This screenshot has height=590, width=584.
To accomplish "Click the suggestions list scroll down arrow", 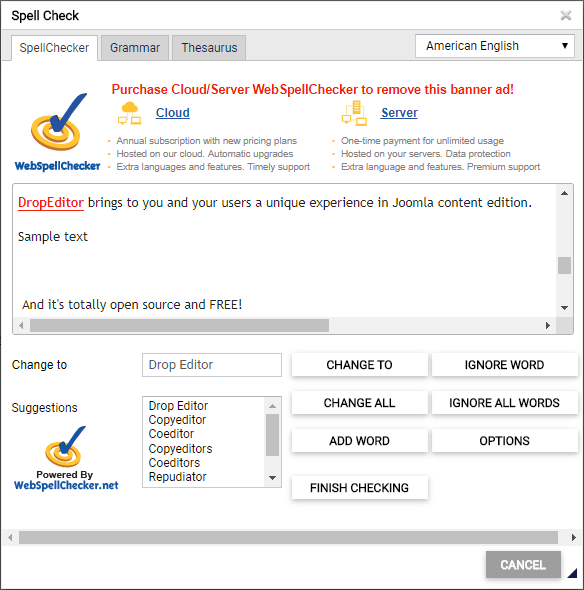I will [272, 478].
